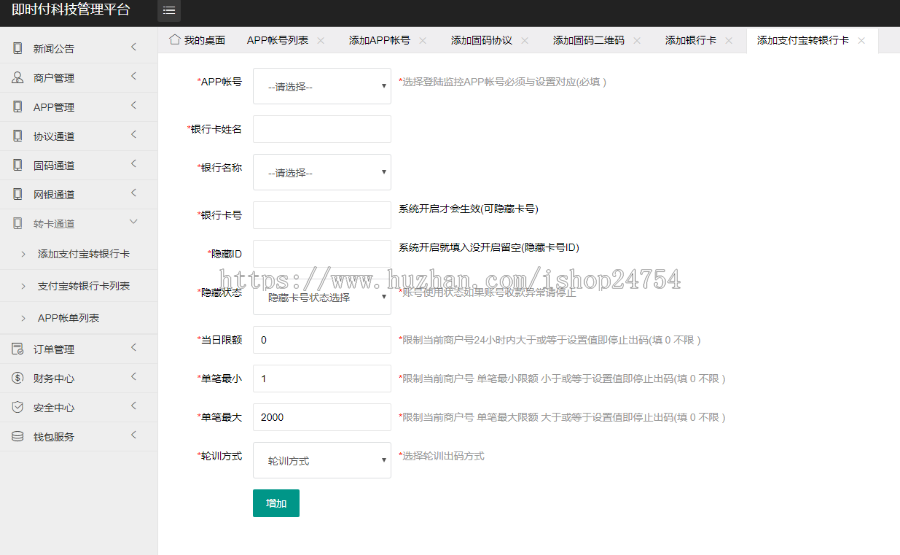Expand the 安全中心 menu chevron

tap(134, 406)
